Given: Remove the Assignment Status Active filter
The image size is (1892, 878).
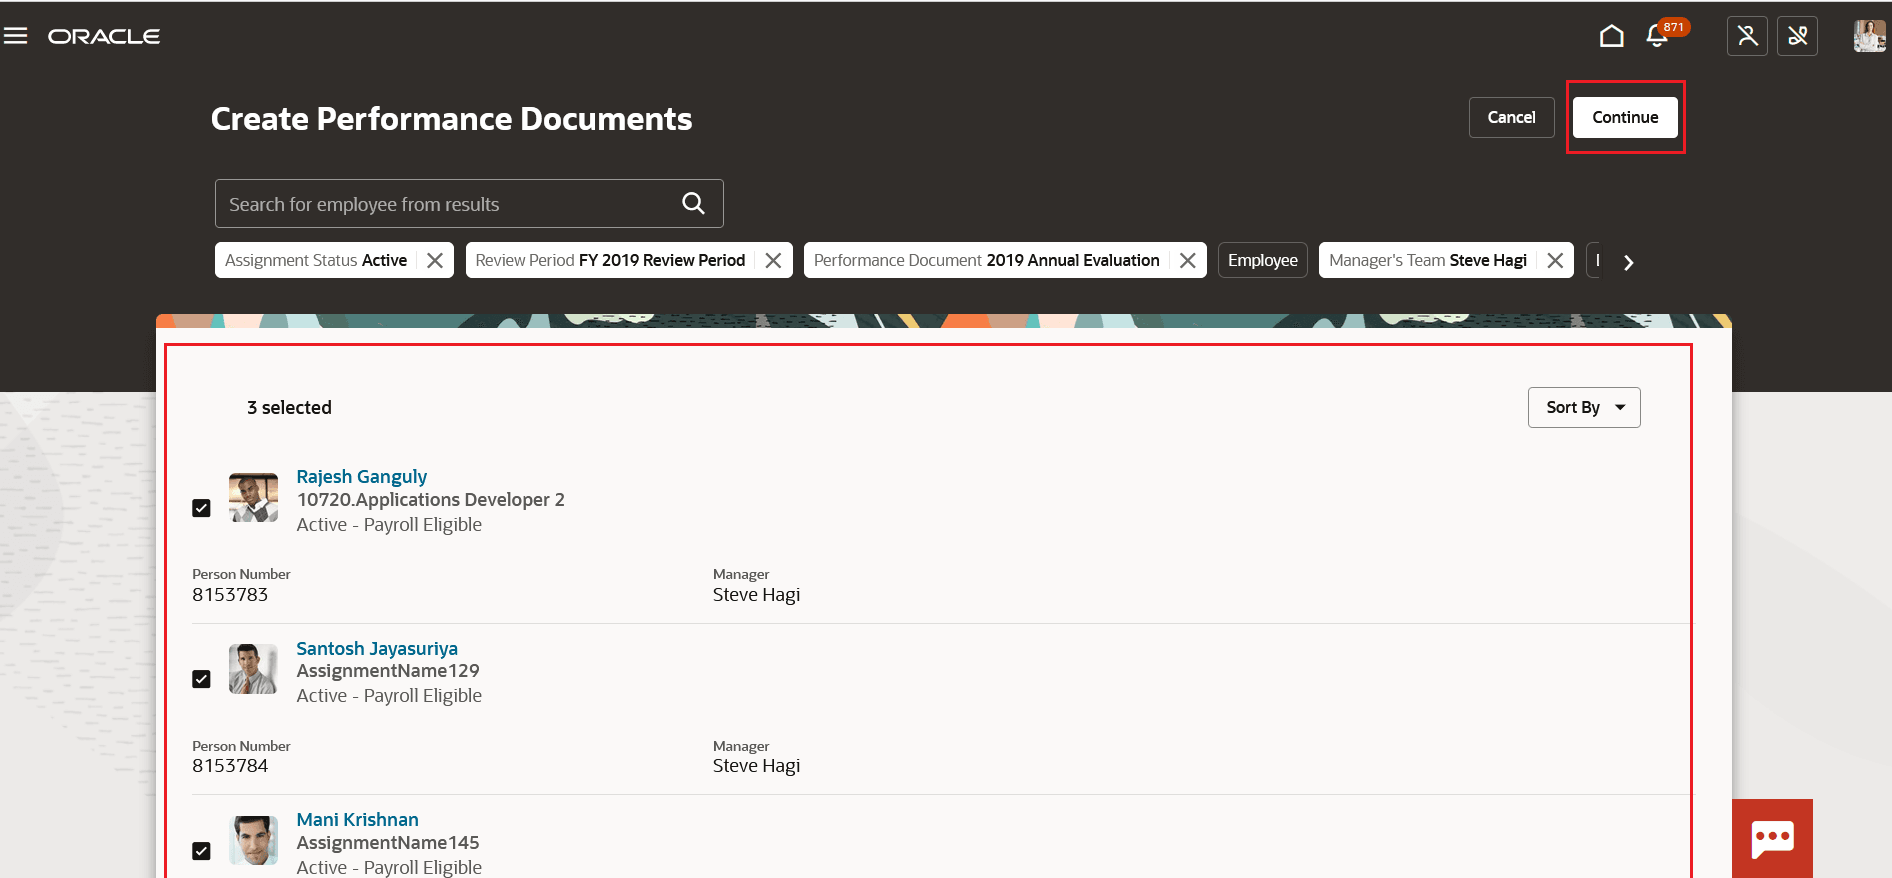Looking at the screenshot, I should point(435,260).
